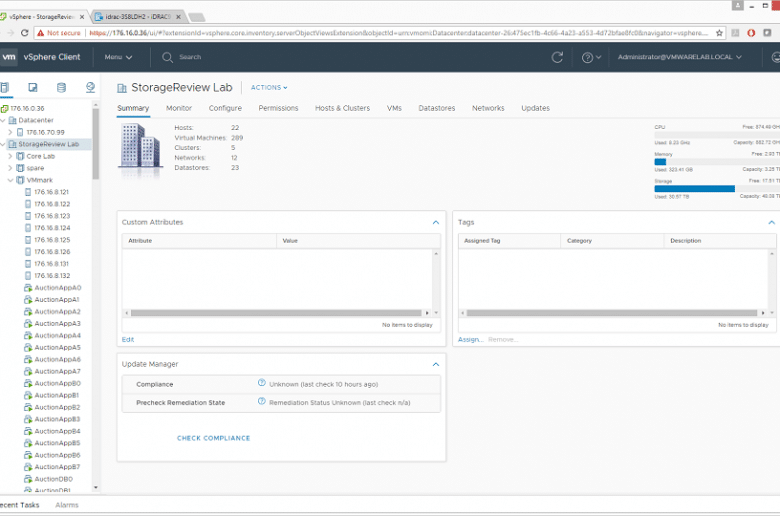This screenshot has width=780, height=516.
Task: Click the search magnifier icon
Action: coord(167,57)
